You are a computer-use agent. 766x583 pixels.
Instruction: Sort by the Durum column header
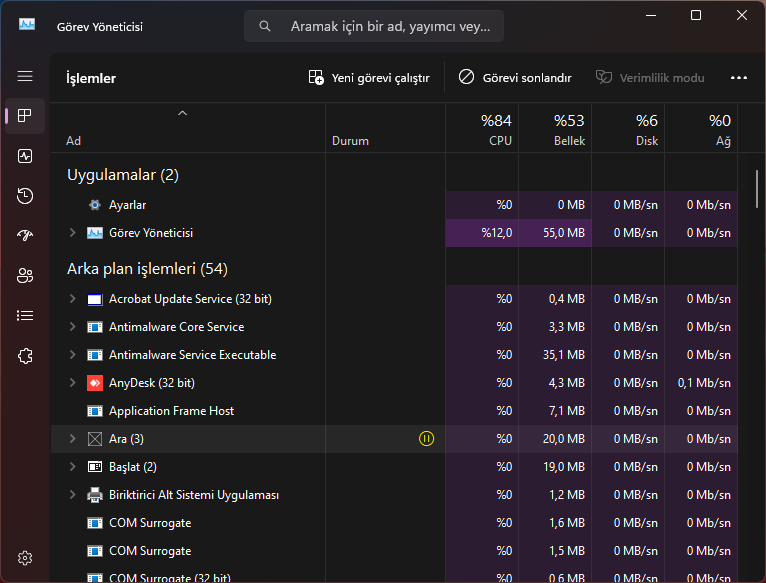385,128
